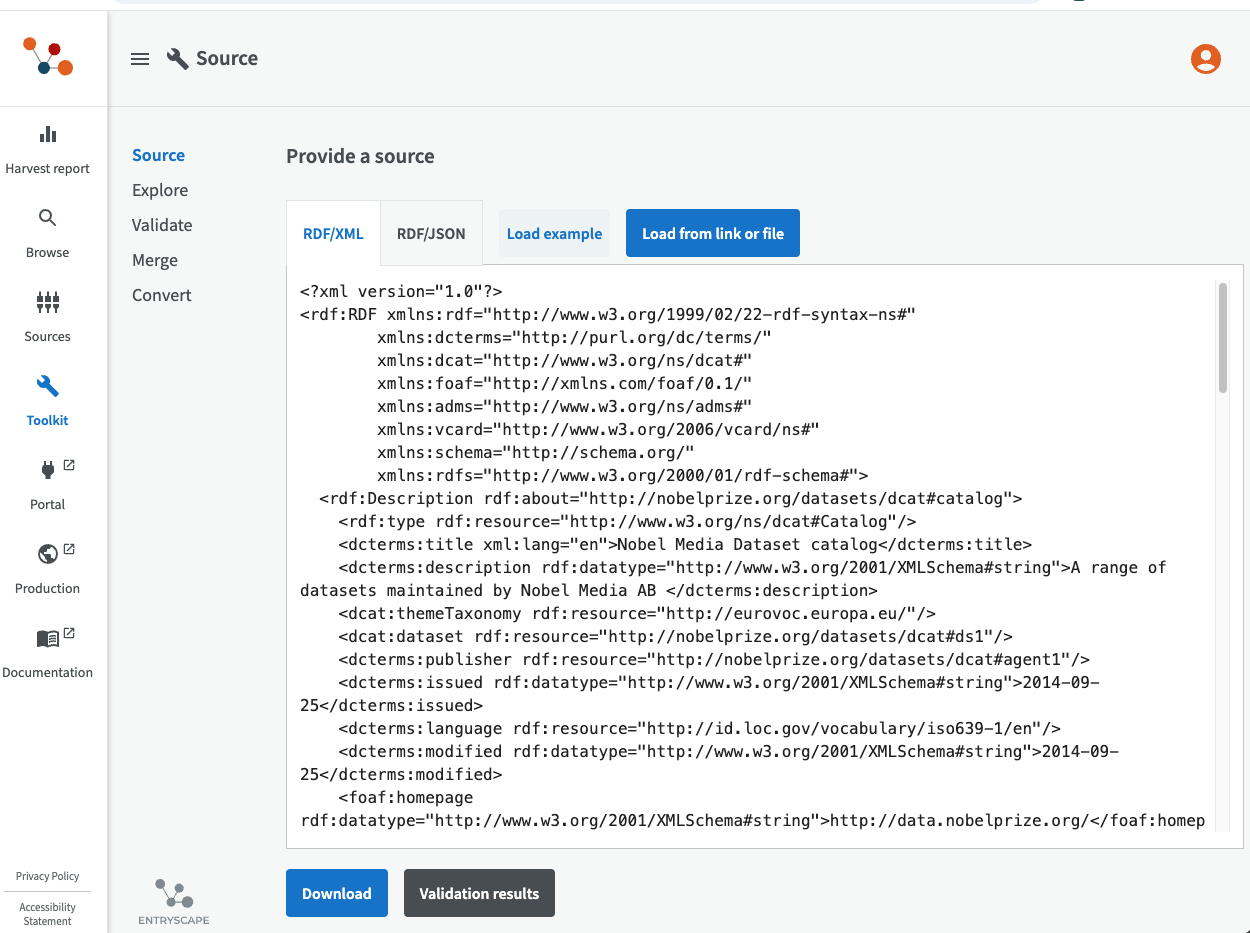
Task: Open the user account avatar menu
Action: pos(1205,59)
